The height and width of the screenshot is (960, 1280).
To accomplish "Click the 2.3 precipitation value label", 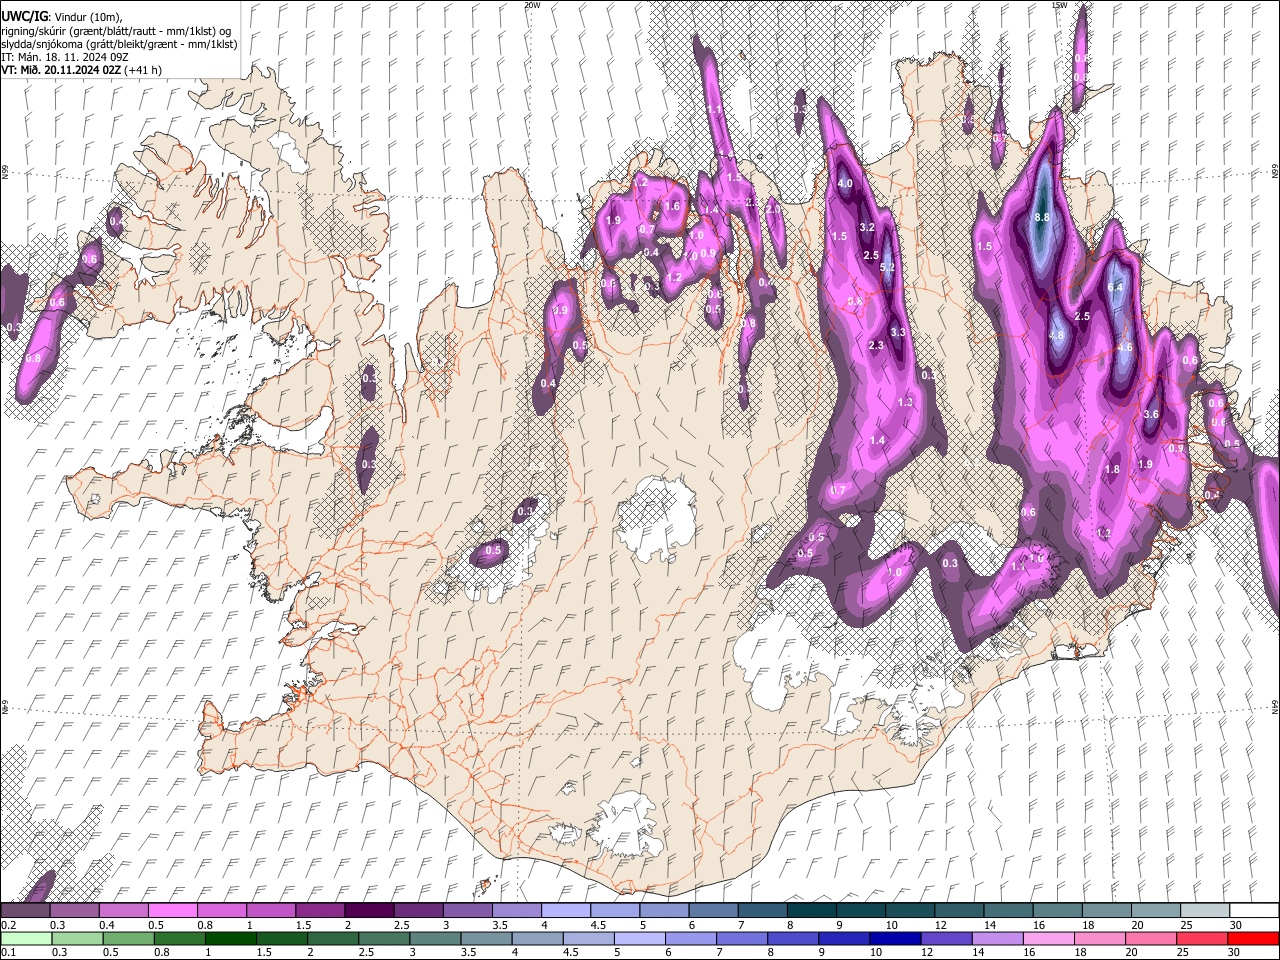I will (877, 345).
